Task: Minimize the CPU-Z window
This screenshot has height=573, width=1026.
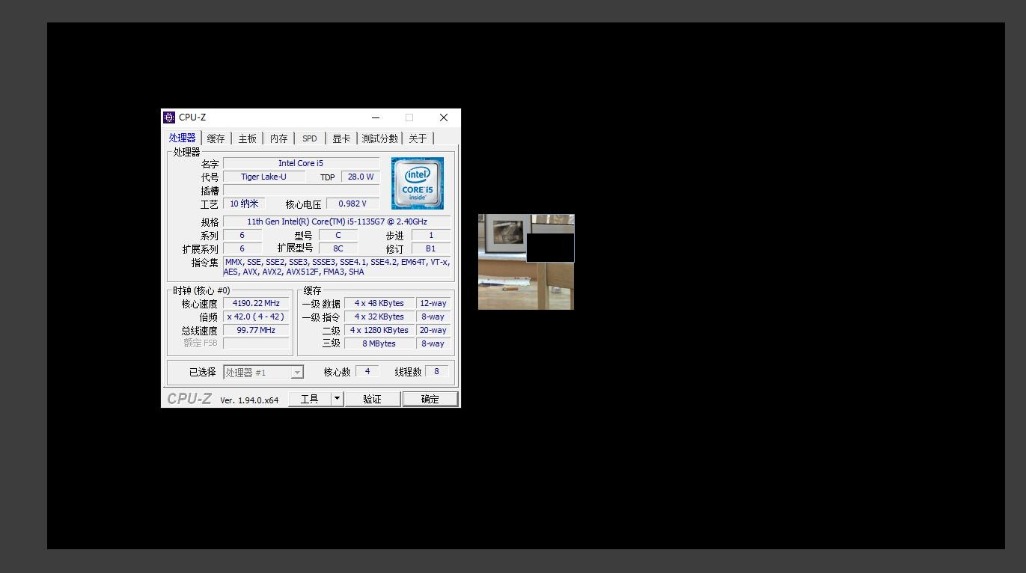Action: click(375, 118)
